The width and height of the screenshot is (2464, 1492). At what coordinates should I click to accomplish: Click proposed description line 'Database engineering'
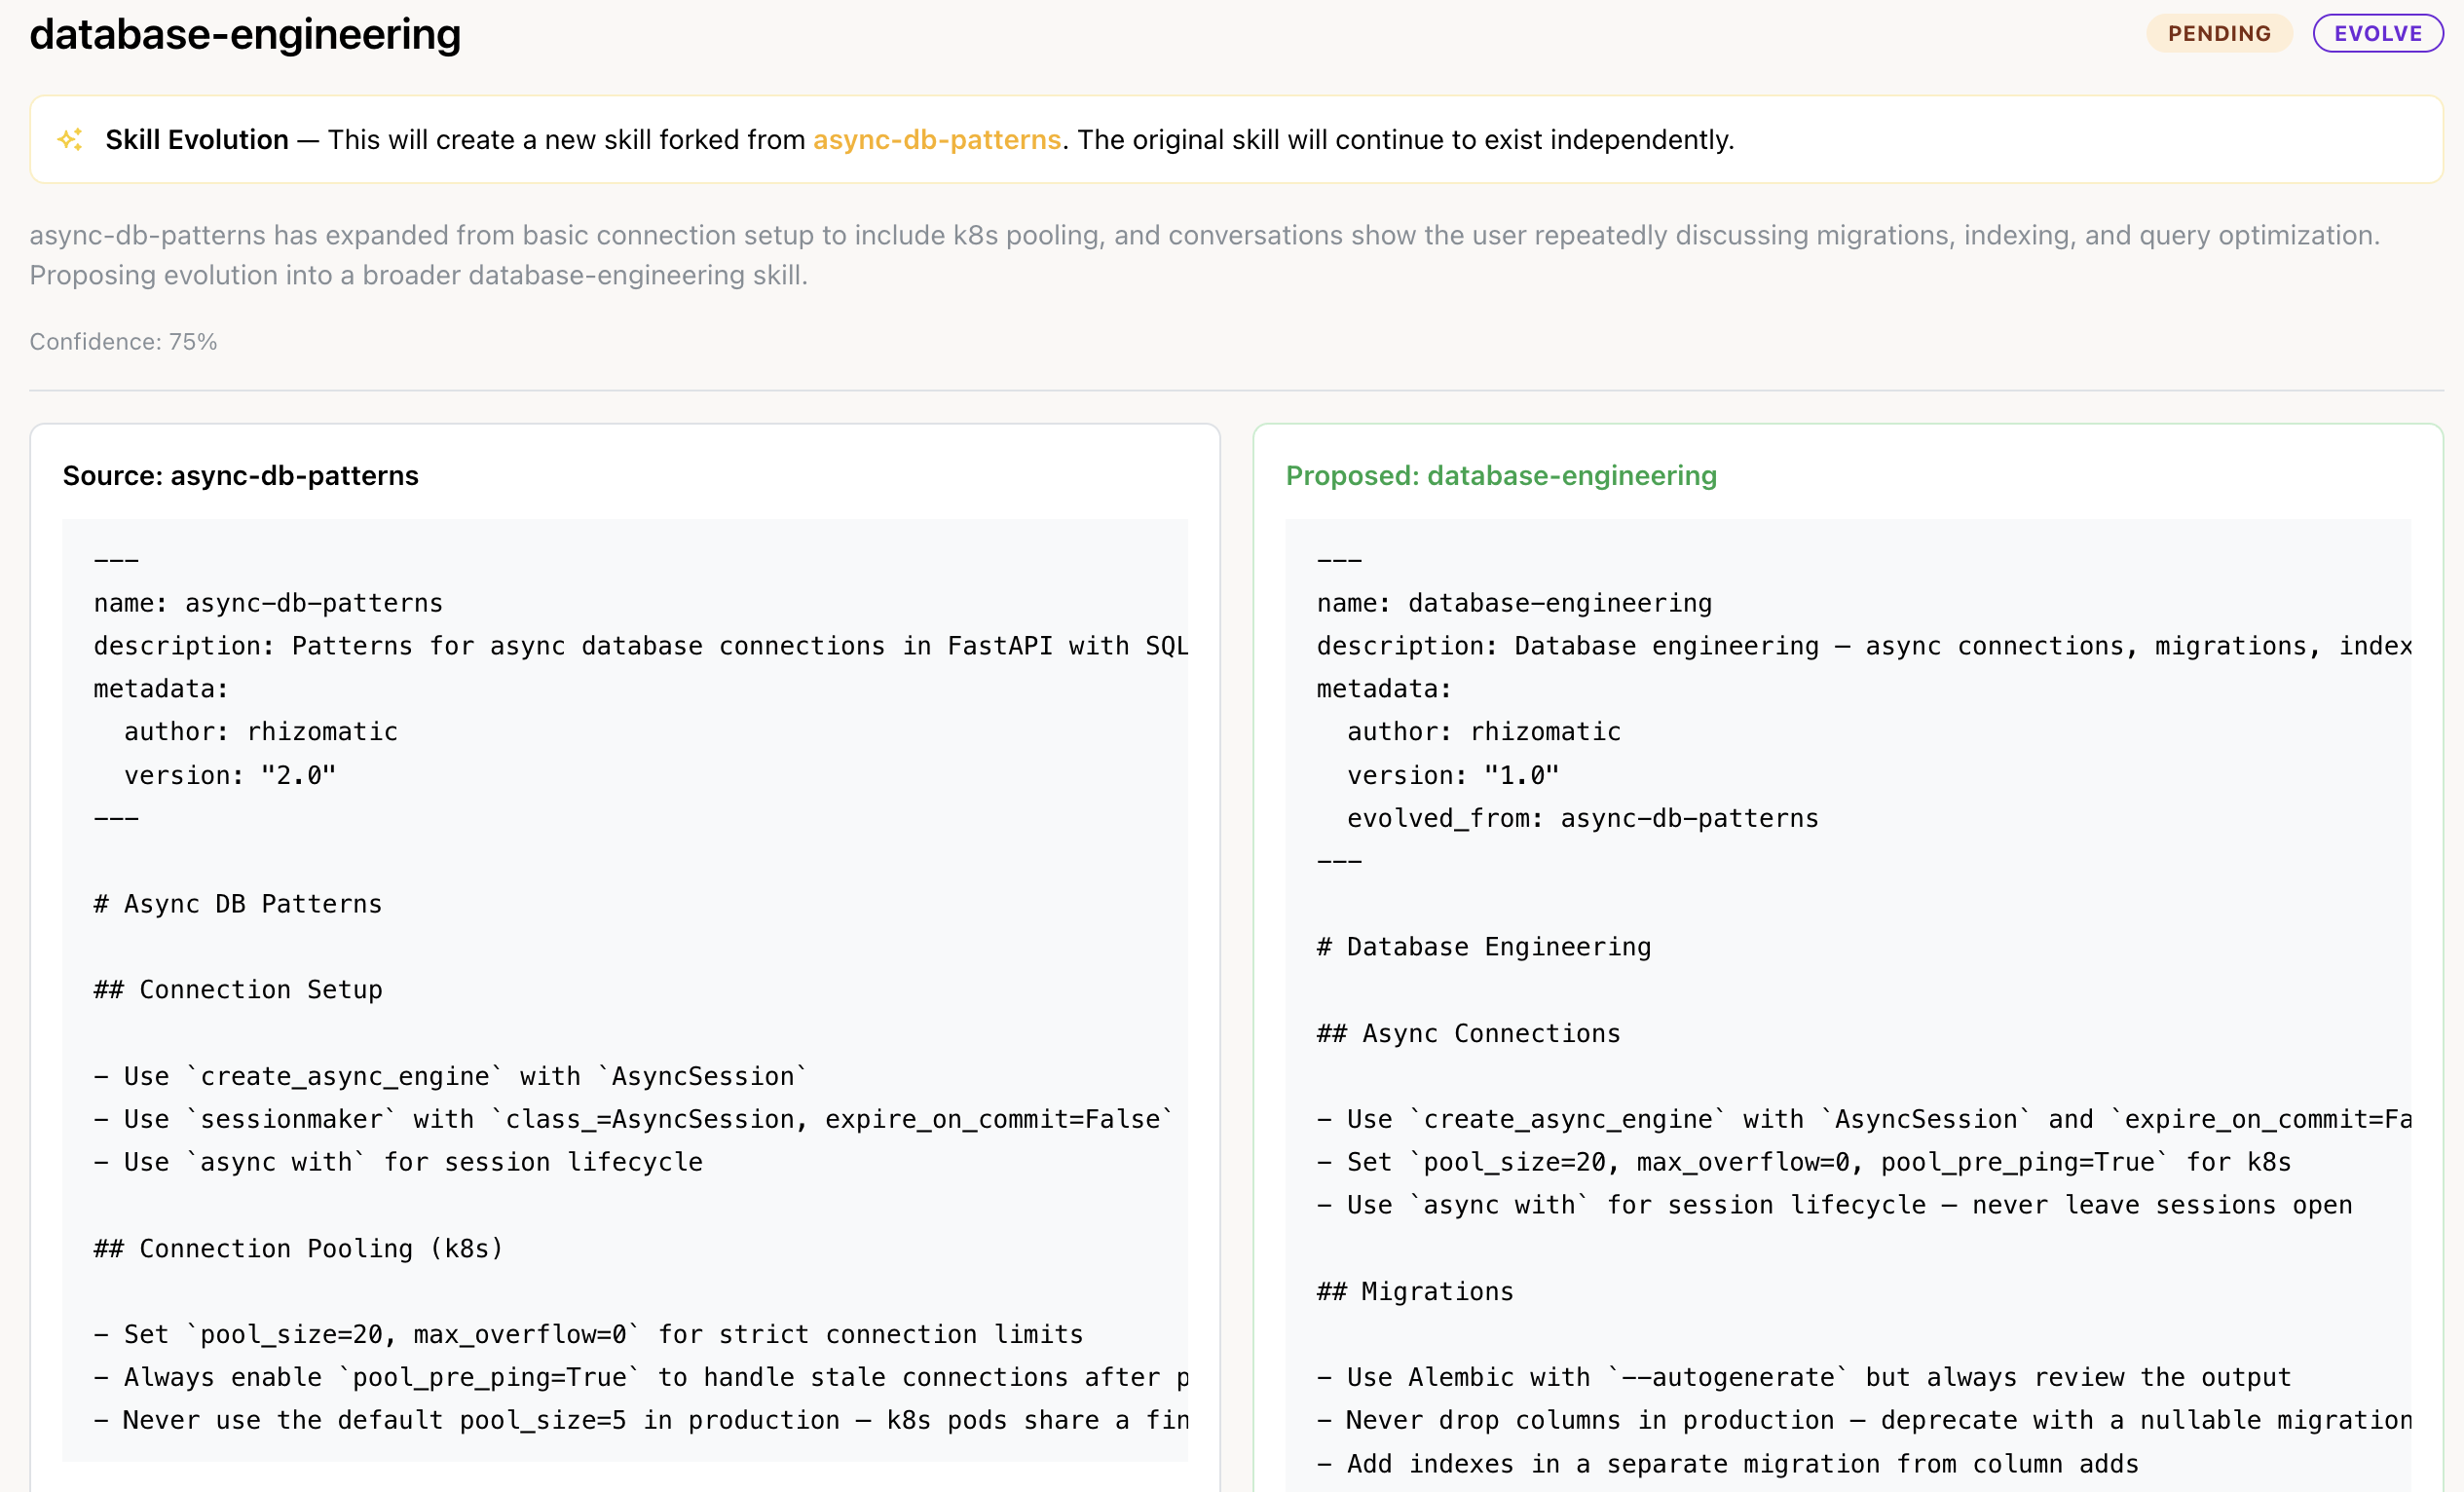1864,646
